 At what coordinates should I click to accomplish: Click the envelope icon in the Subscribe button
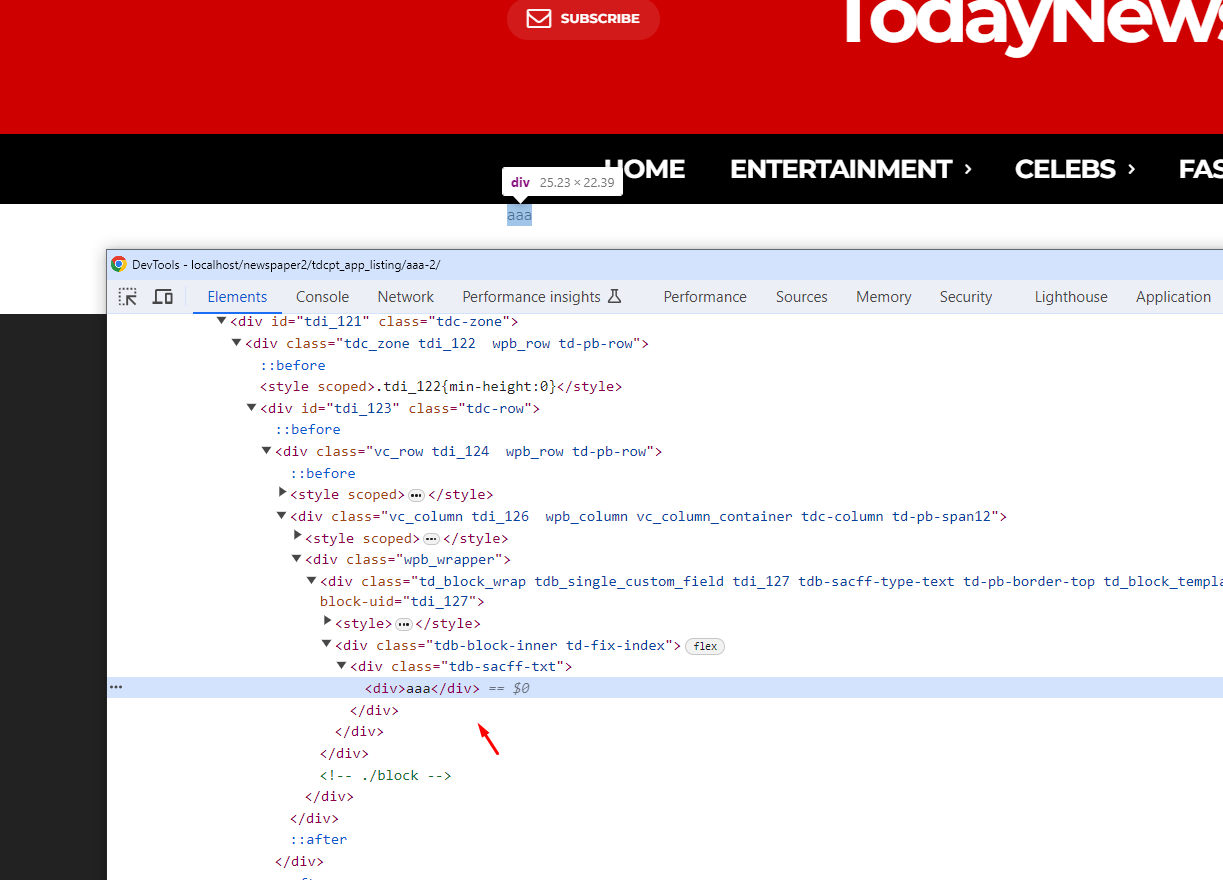(x=539, y=18)
